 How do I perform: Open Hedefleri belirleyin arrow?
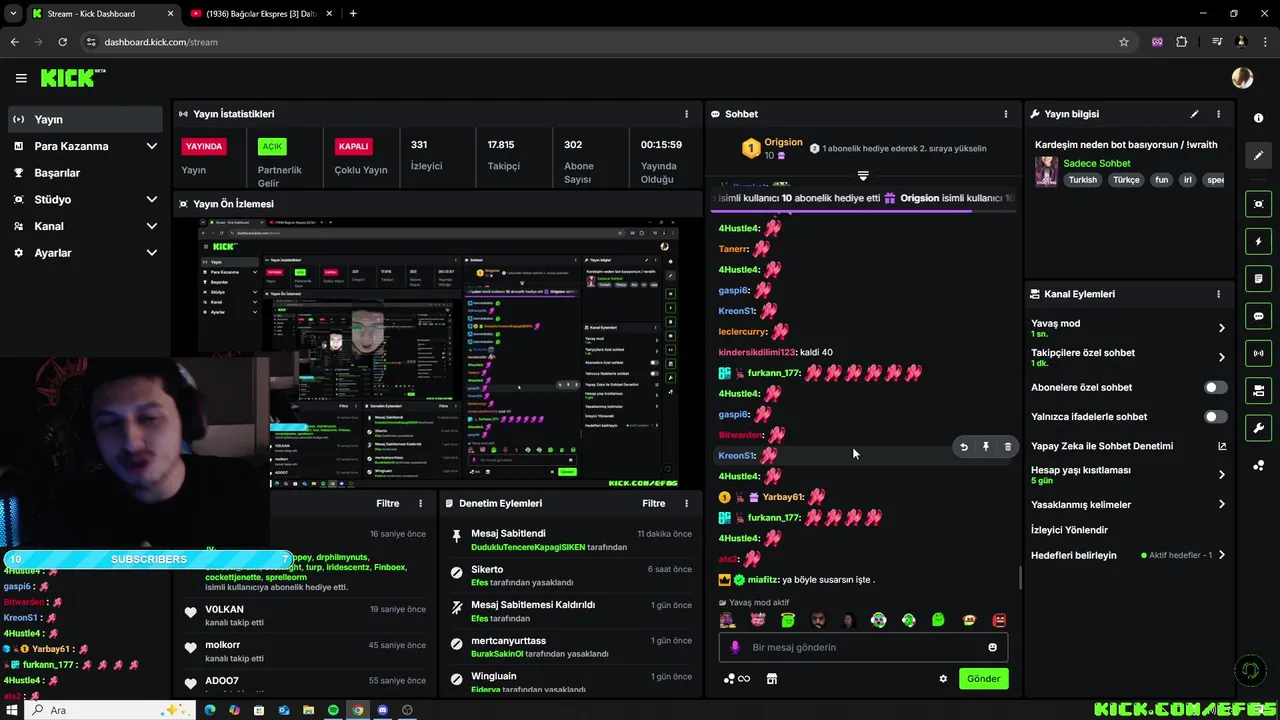(x=1221, y=555)
